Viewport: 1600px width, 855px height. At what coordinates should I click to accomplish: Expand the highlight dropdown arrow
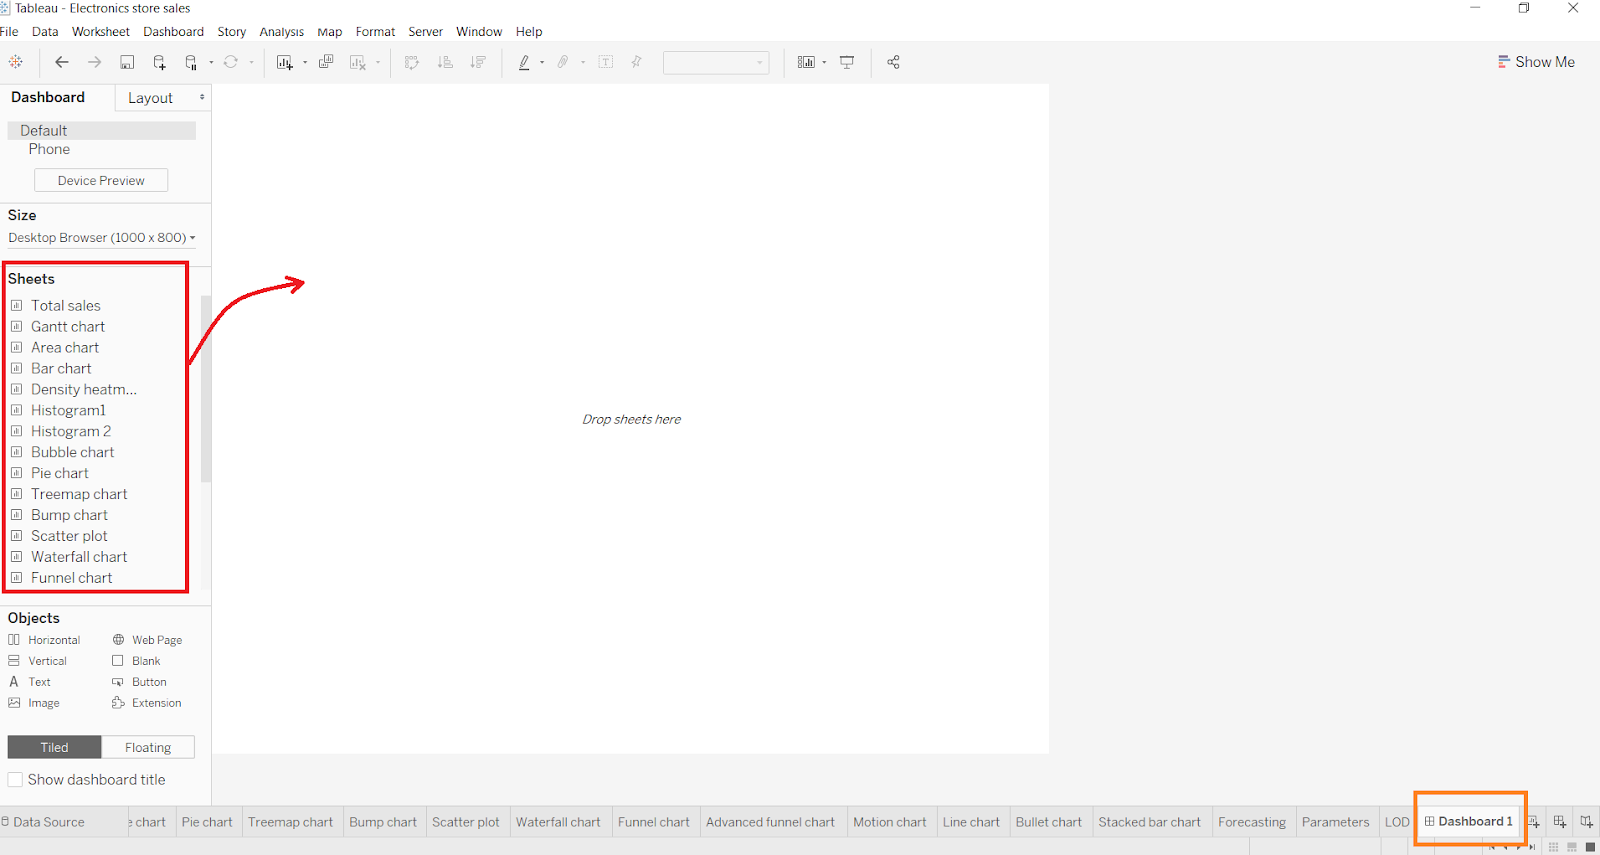[x=542, y=62]
